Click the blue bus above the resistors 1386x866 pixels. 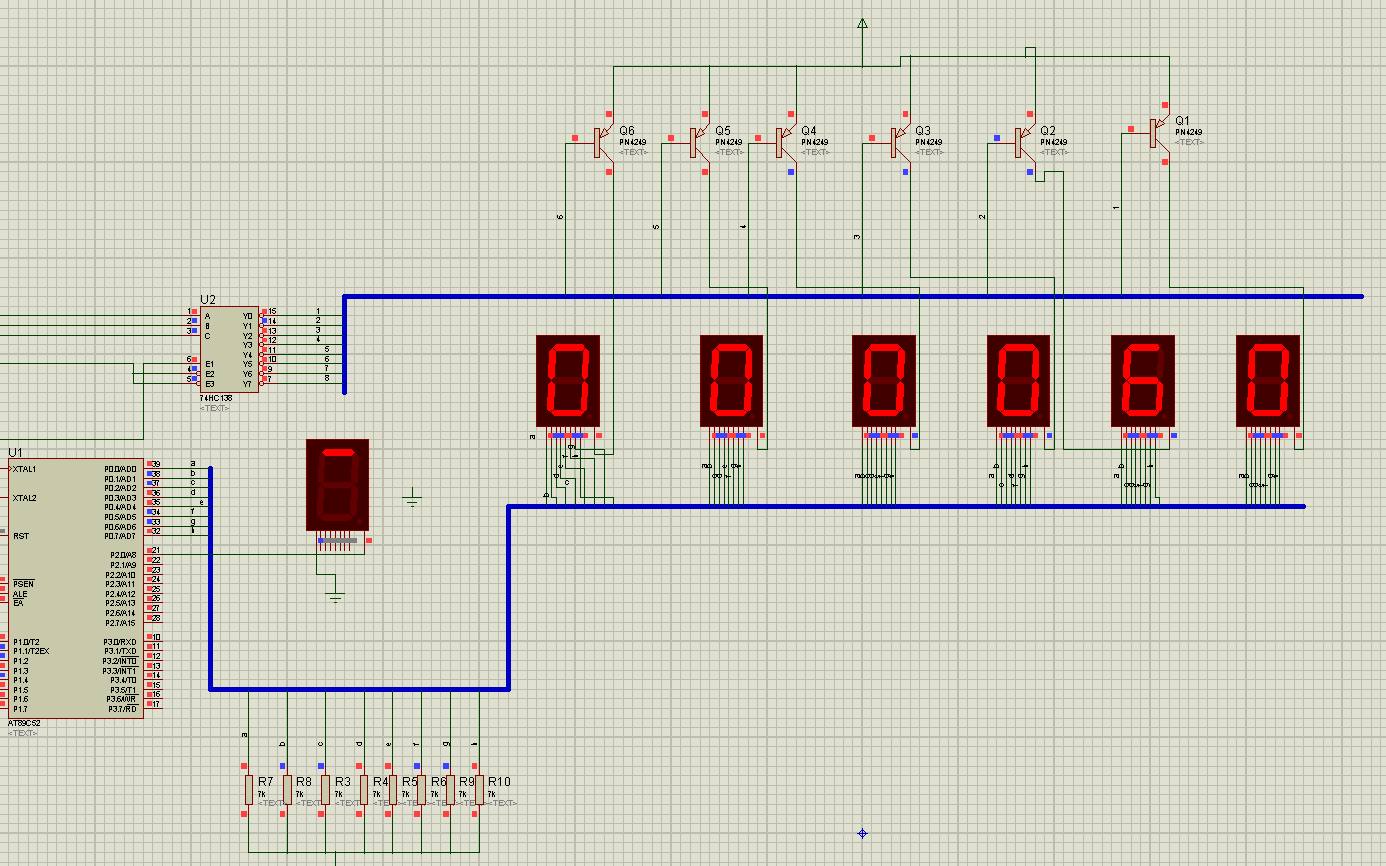click(x=360, y=689)
